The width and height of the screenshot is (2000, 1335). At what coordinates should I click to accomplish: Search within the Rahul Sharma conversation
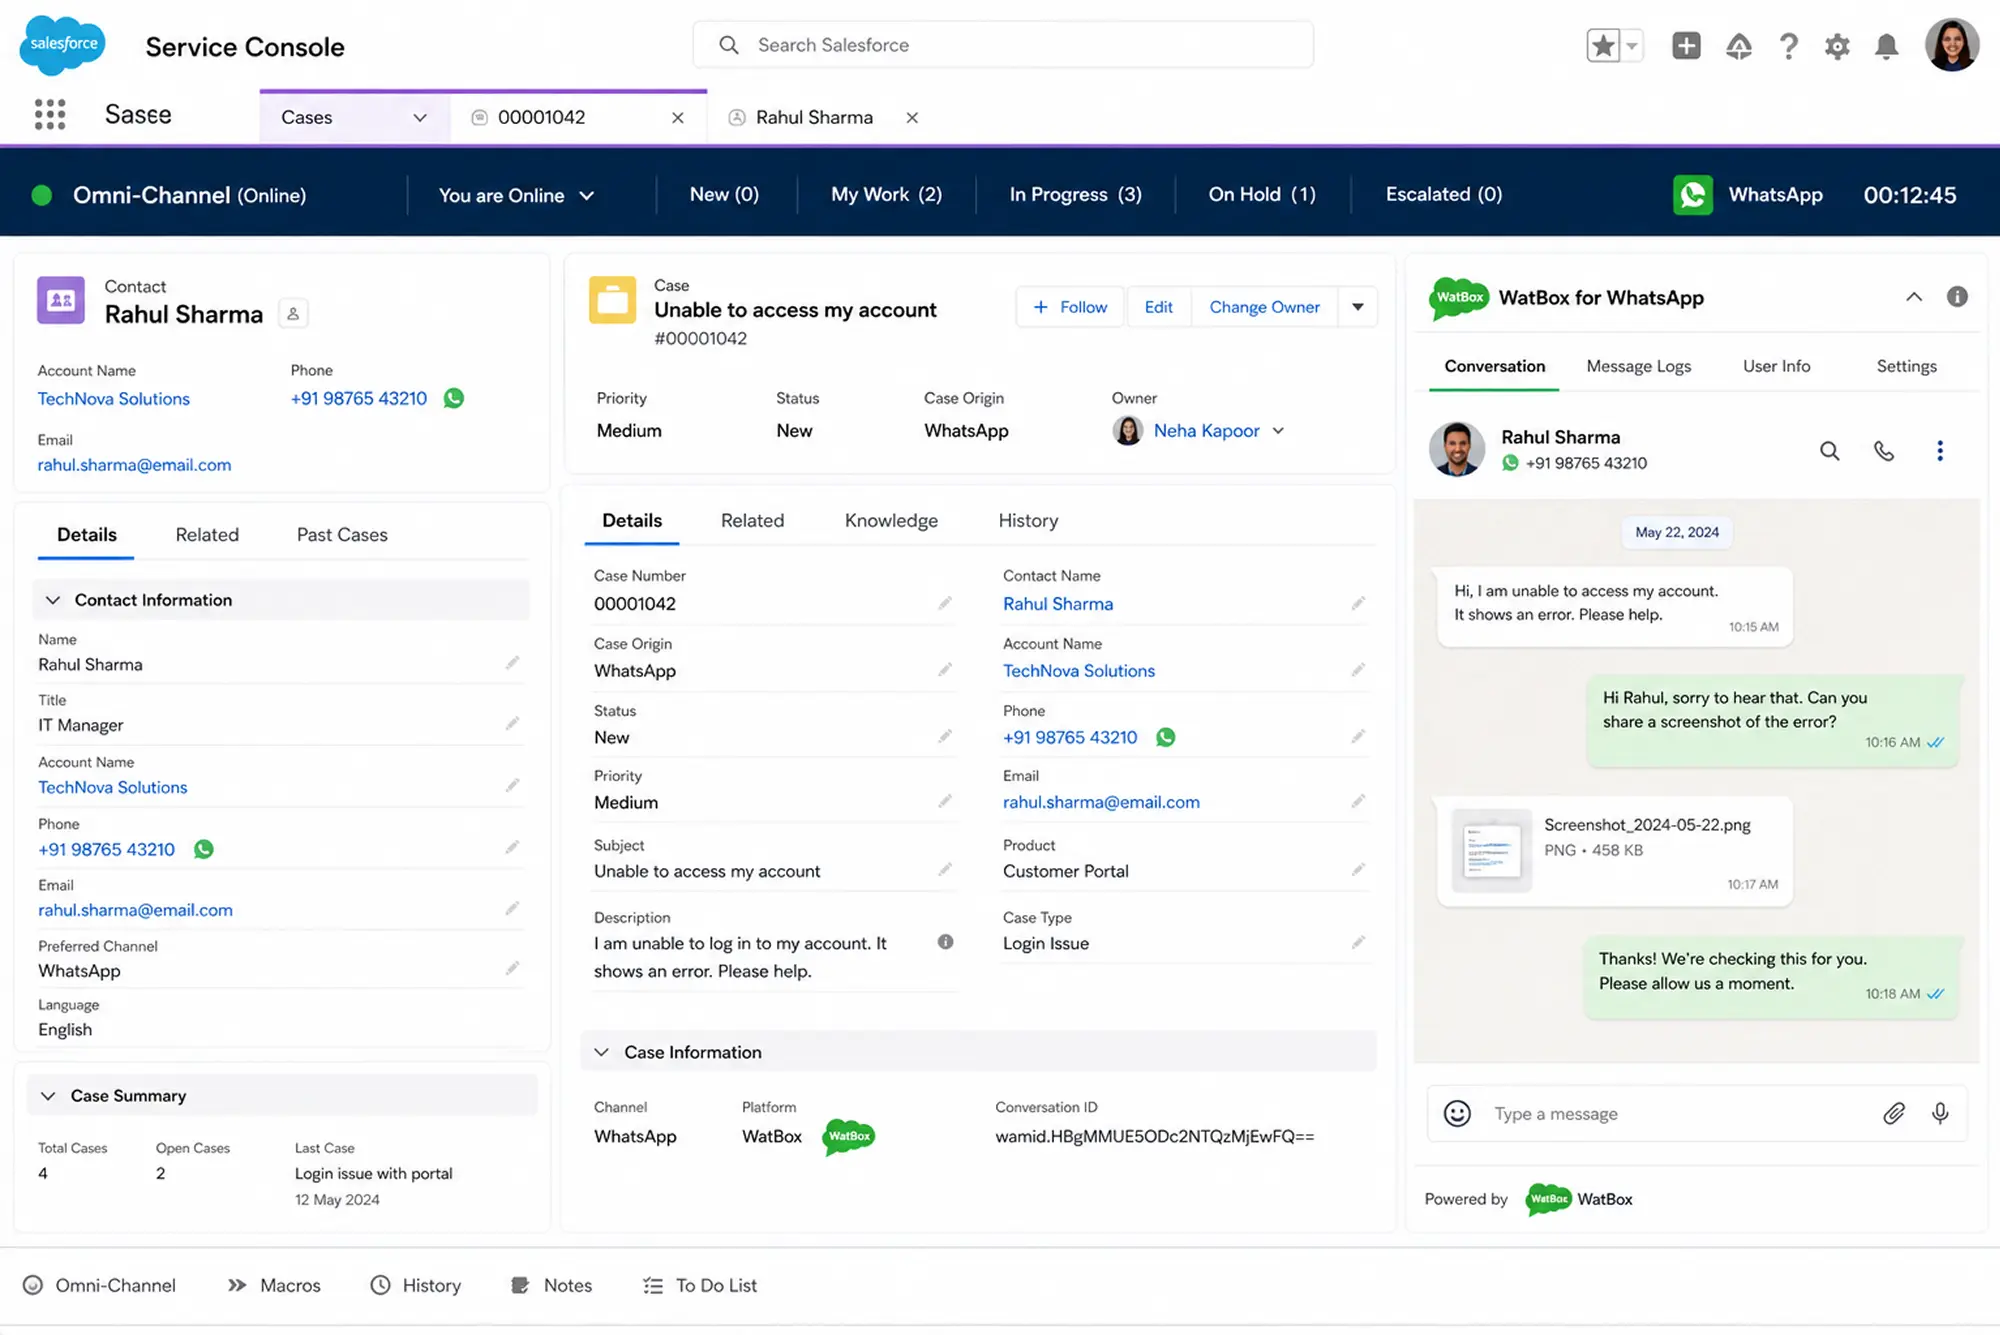coord(1829,451)
